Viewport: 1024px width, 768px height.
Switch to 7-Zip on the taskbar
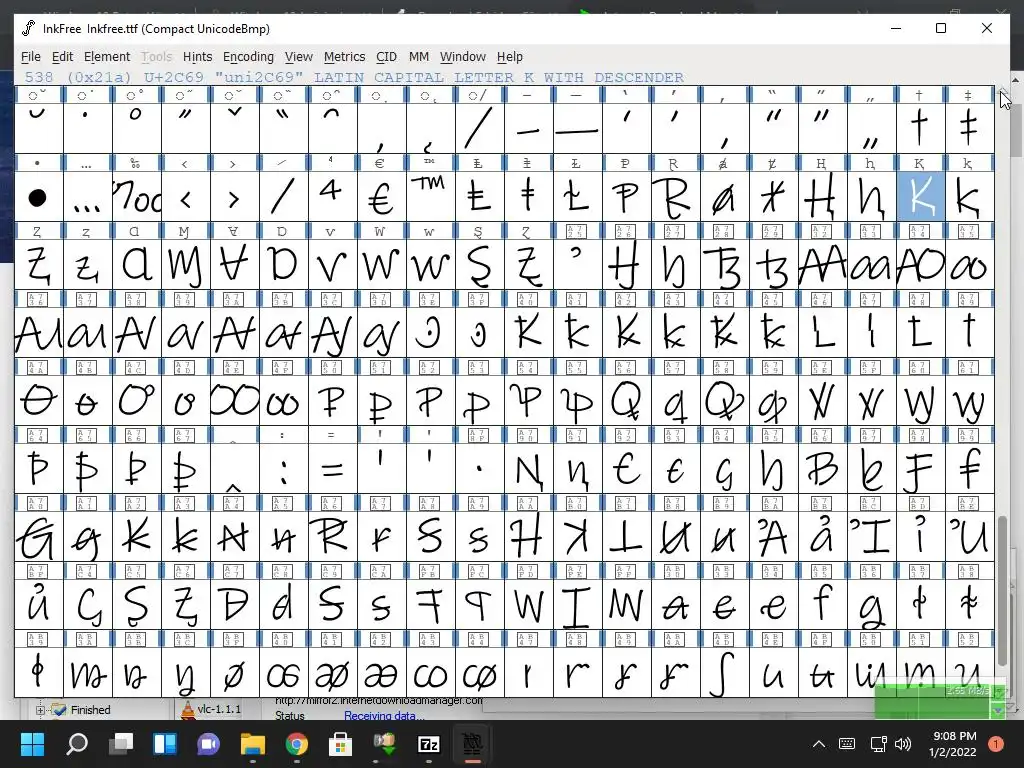click(428, 744)
